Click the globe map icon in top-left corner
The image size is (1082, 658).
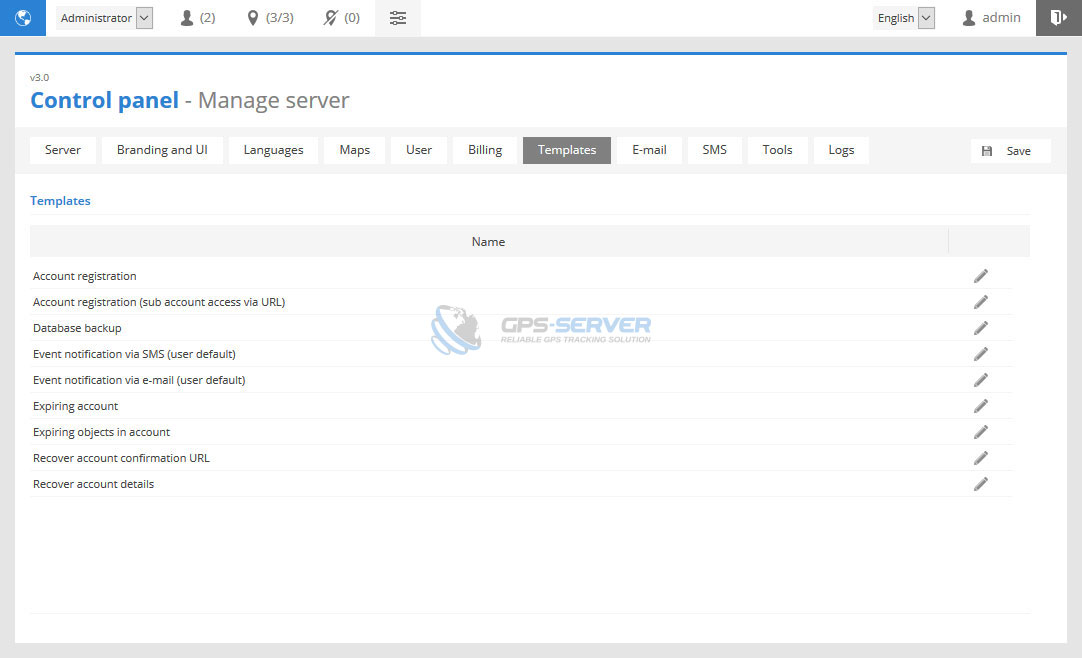[23, 18]
